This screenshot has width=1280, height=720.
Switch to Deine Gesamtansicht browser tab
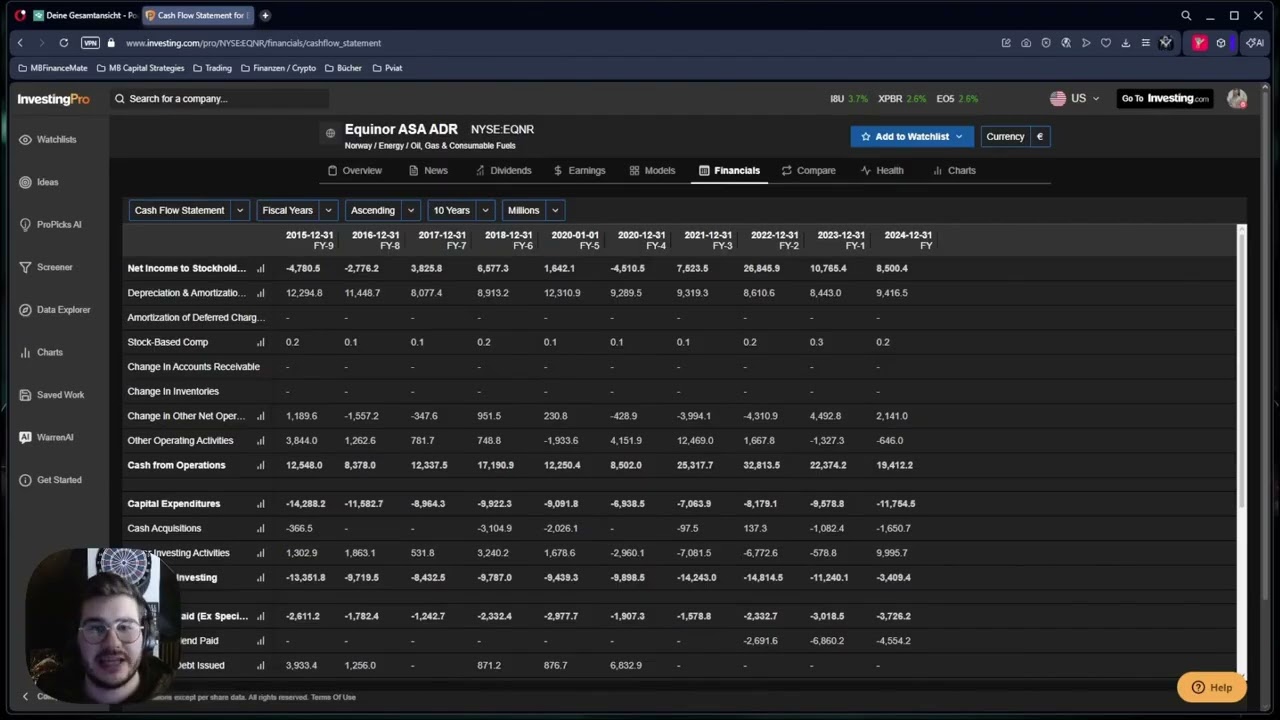pyautogui.click(x=84, y=15)
